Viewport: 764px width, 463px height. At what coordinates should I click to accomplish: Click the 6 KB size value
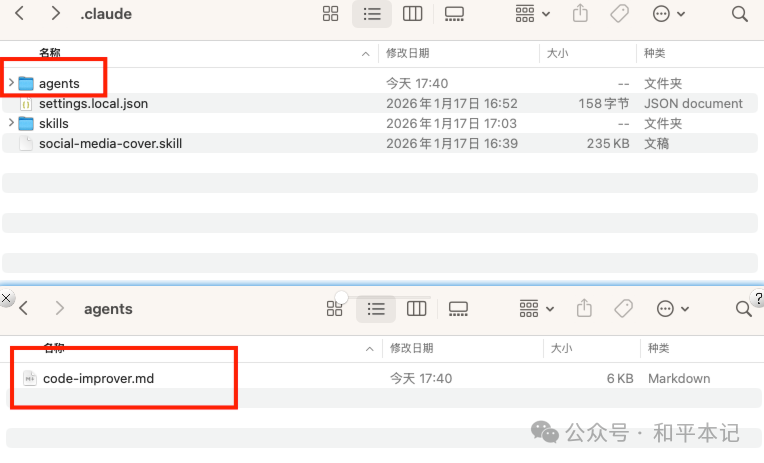click(620, 378)
